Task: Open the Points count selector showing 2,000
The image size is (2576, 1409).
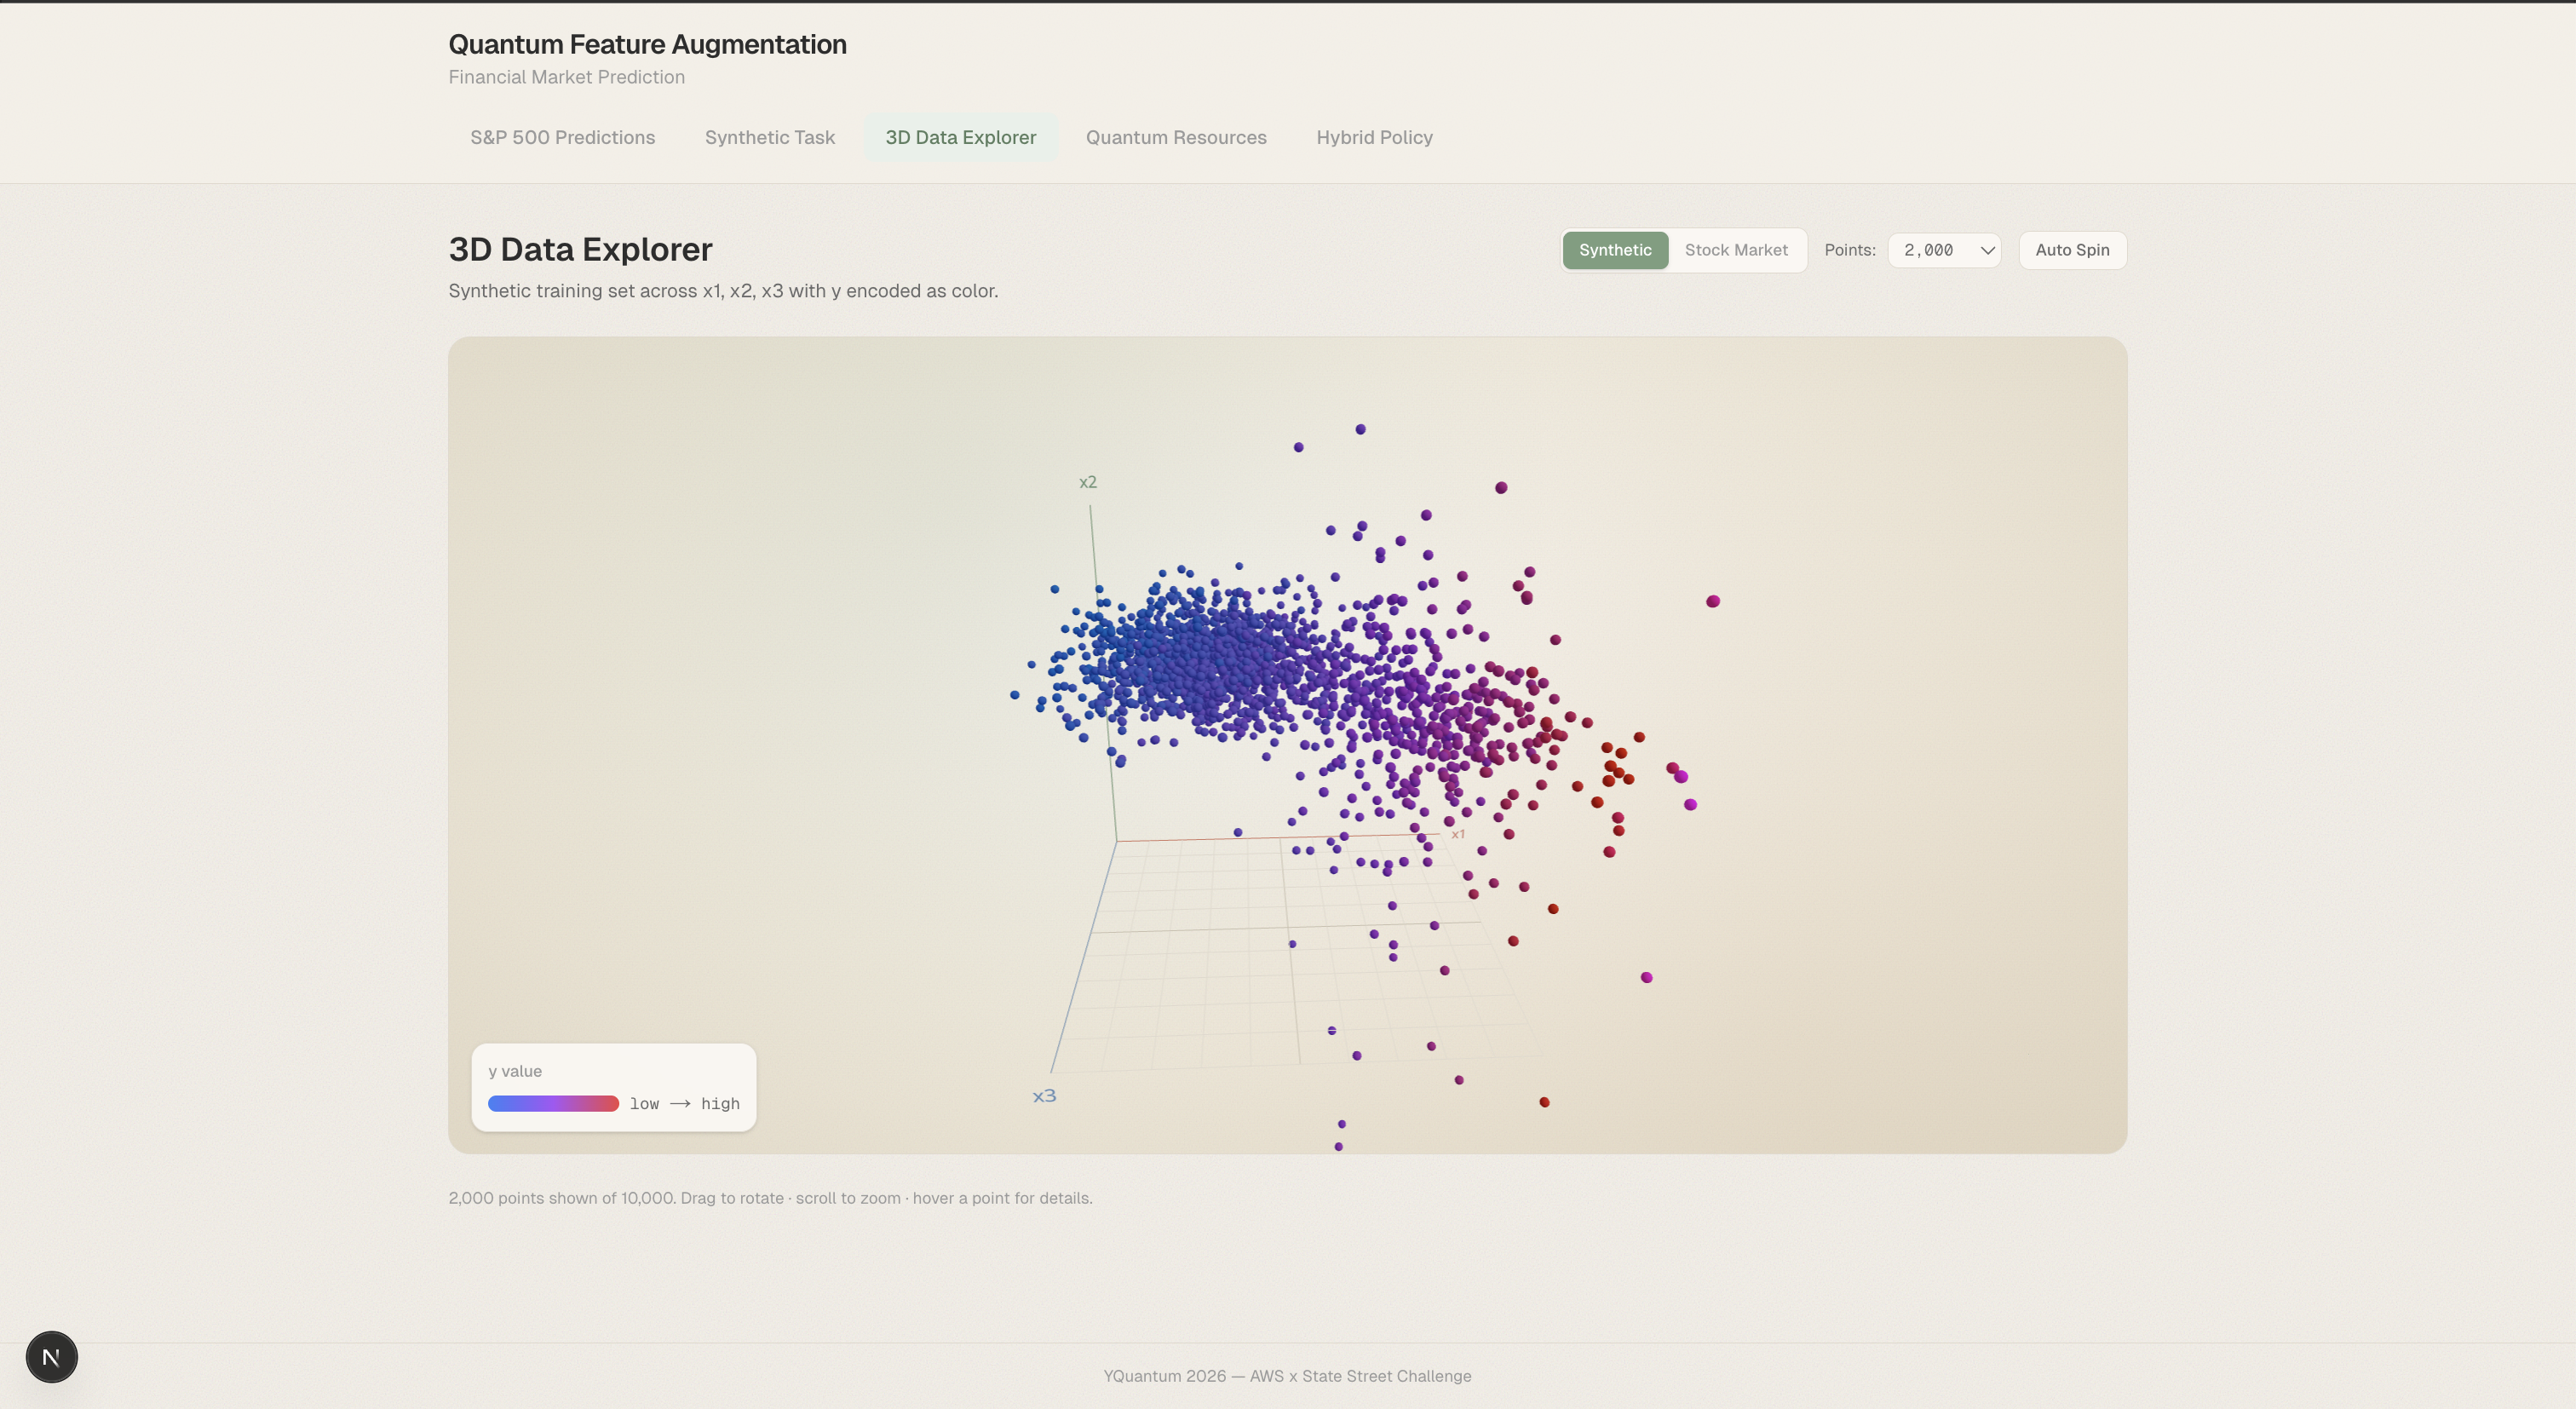Action: [1943, 250]
